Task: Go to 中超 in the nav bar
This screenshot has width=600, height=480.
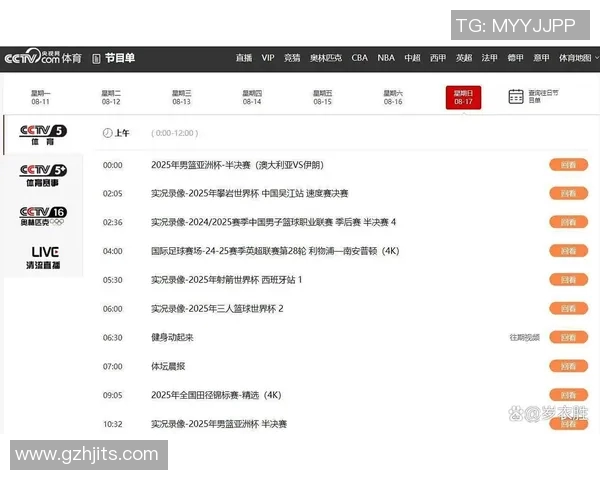Action: [412, 58]
